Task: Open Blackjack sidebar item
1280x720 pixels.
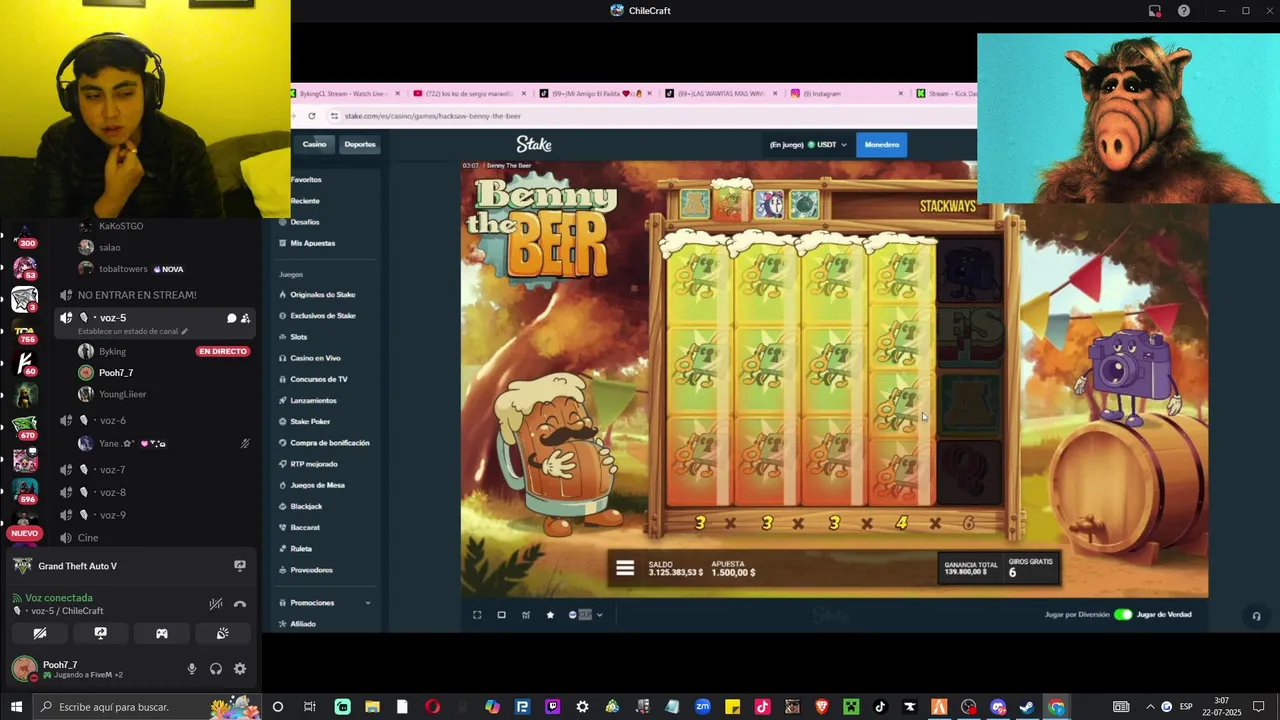Action: point(306,506)
